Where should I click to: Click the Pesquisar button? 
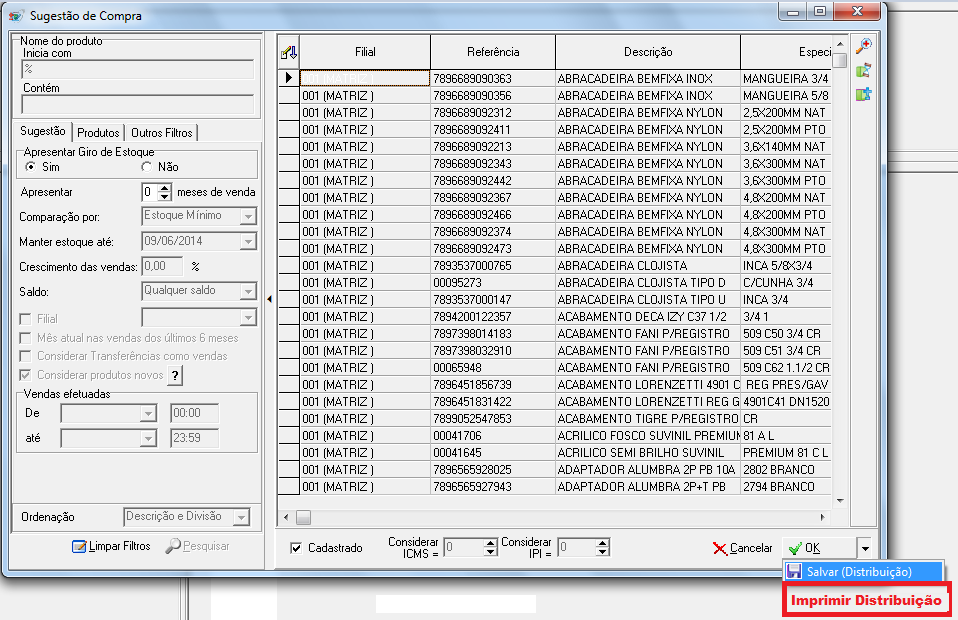(x=198, y=546)
